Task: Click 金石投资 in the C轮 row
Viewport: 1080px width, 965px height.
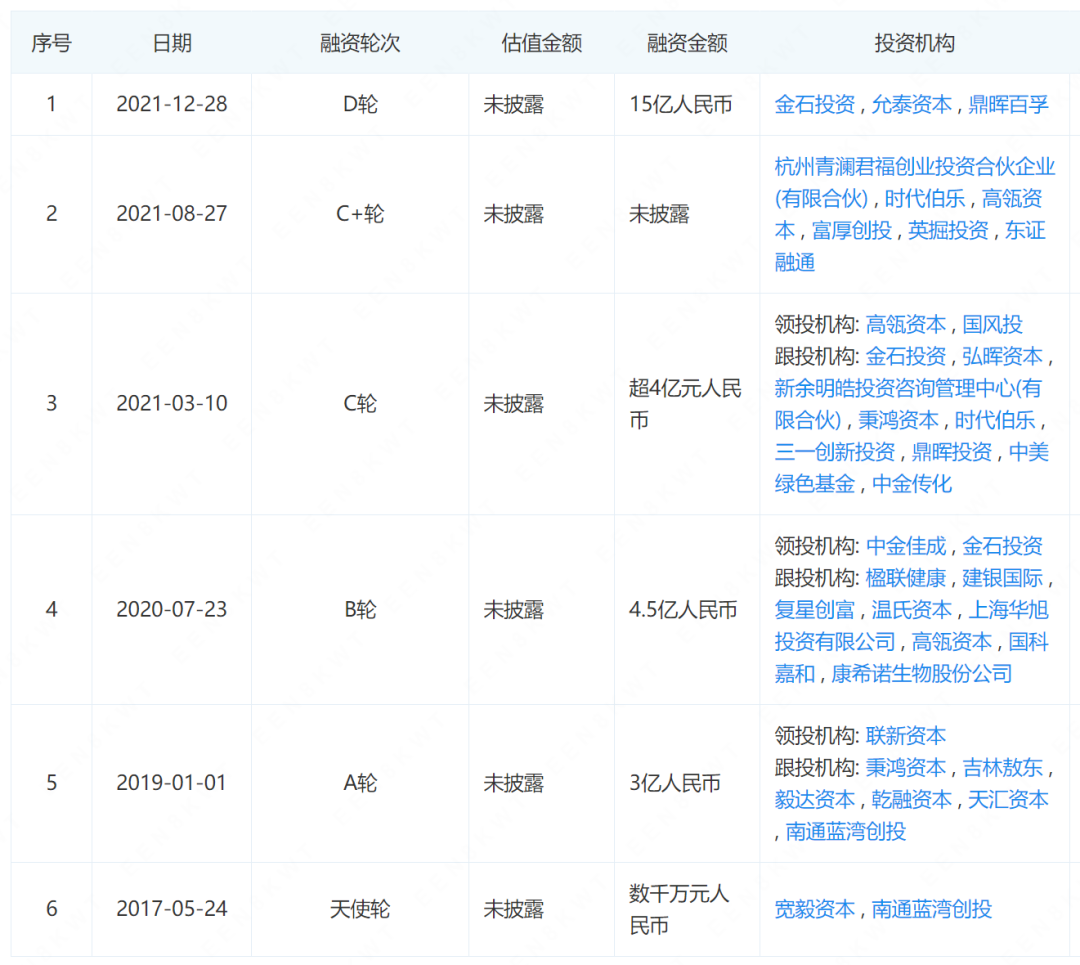Action: pos(906,357)
